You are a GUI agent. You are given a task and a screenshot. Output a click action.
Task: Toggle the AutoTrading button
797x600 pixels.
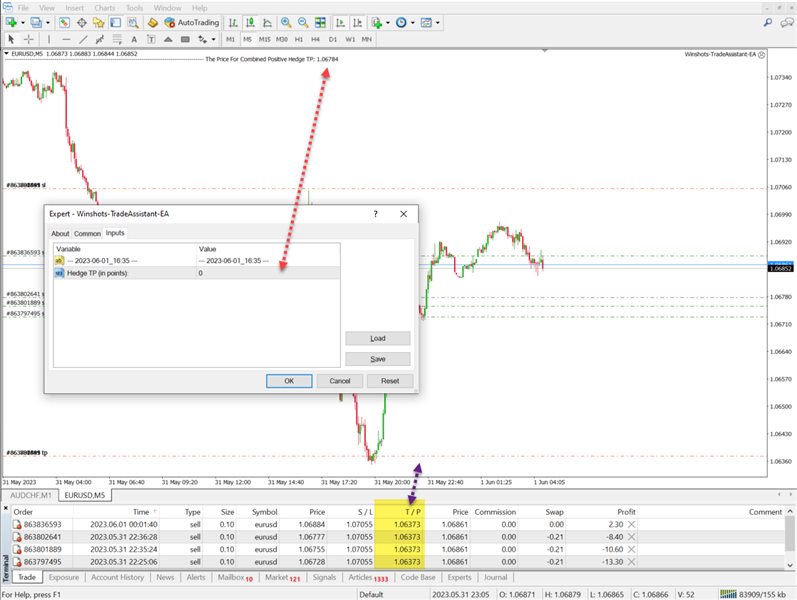(x=192, y=22)
